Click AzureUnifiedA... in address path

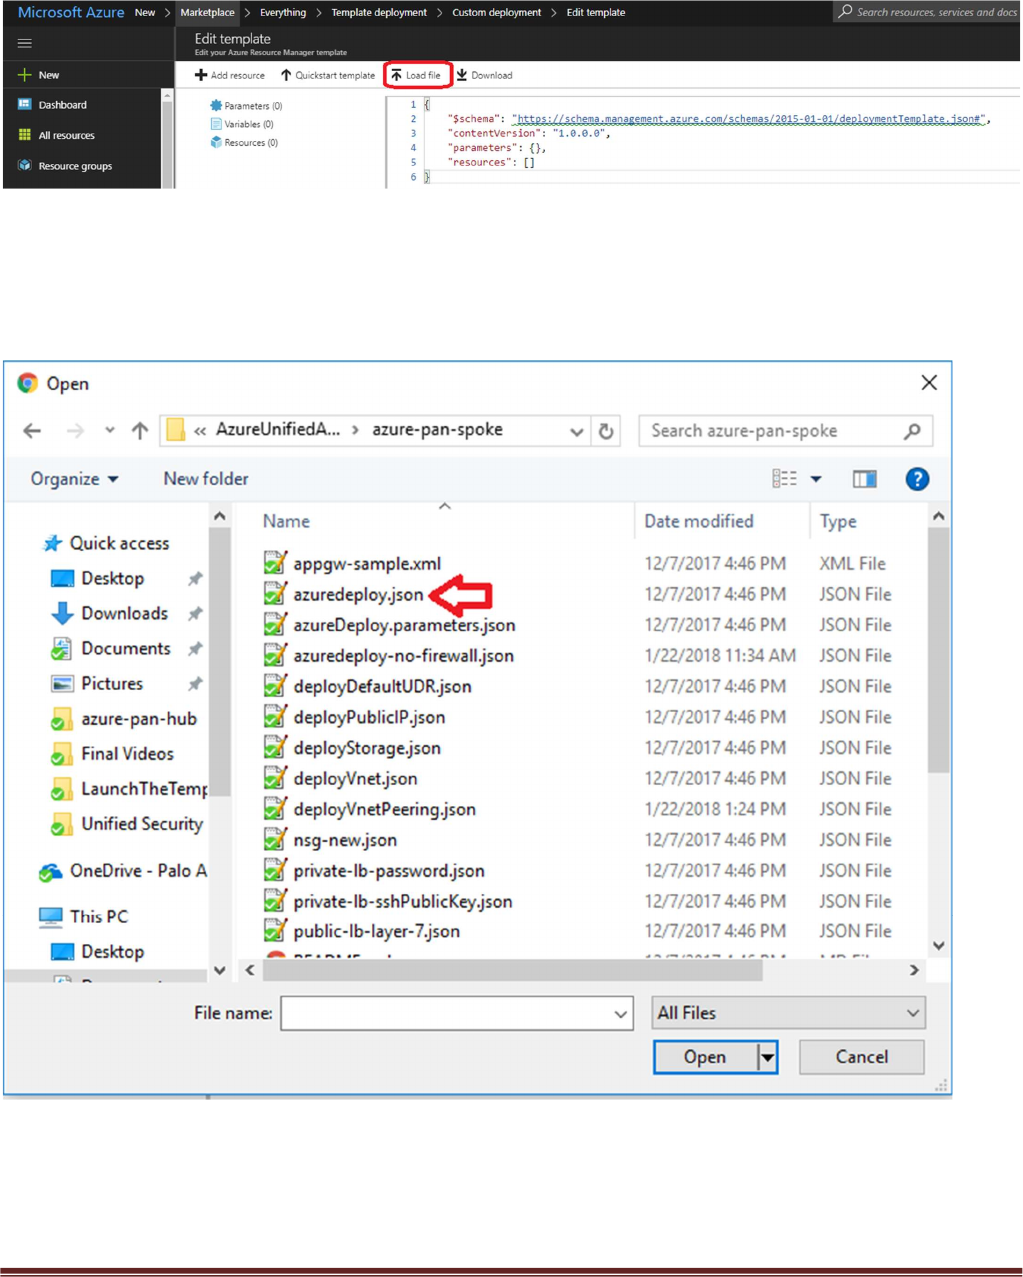pyautogui.click(x=278, y=430)
